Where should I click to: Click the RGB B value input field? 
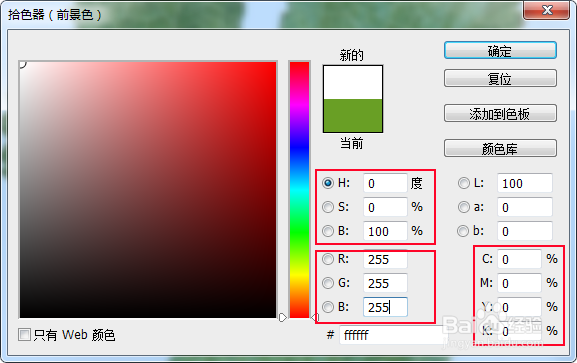tap(385, 307)
